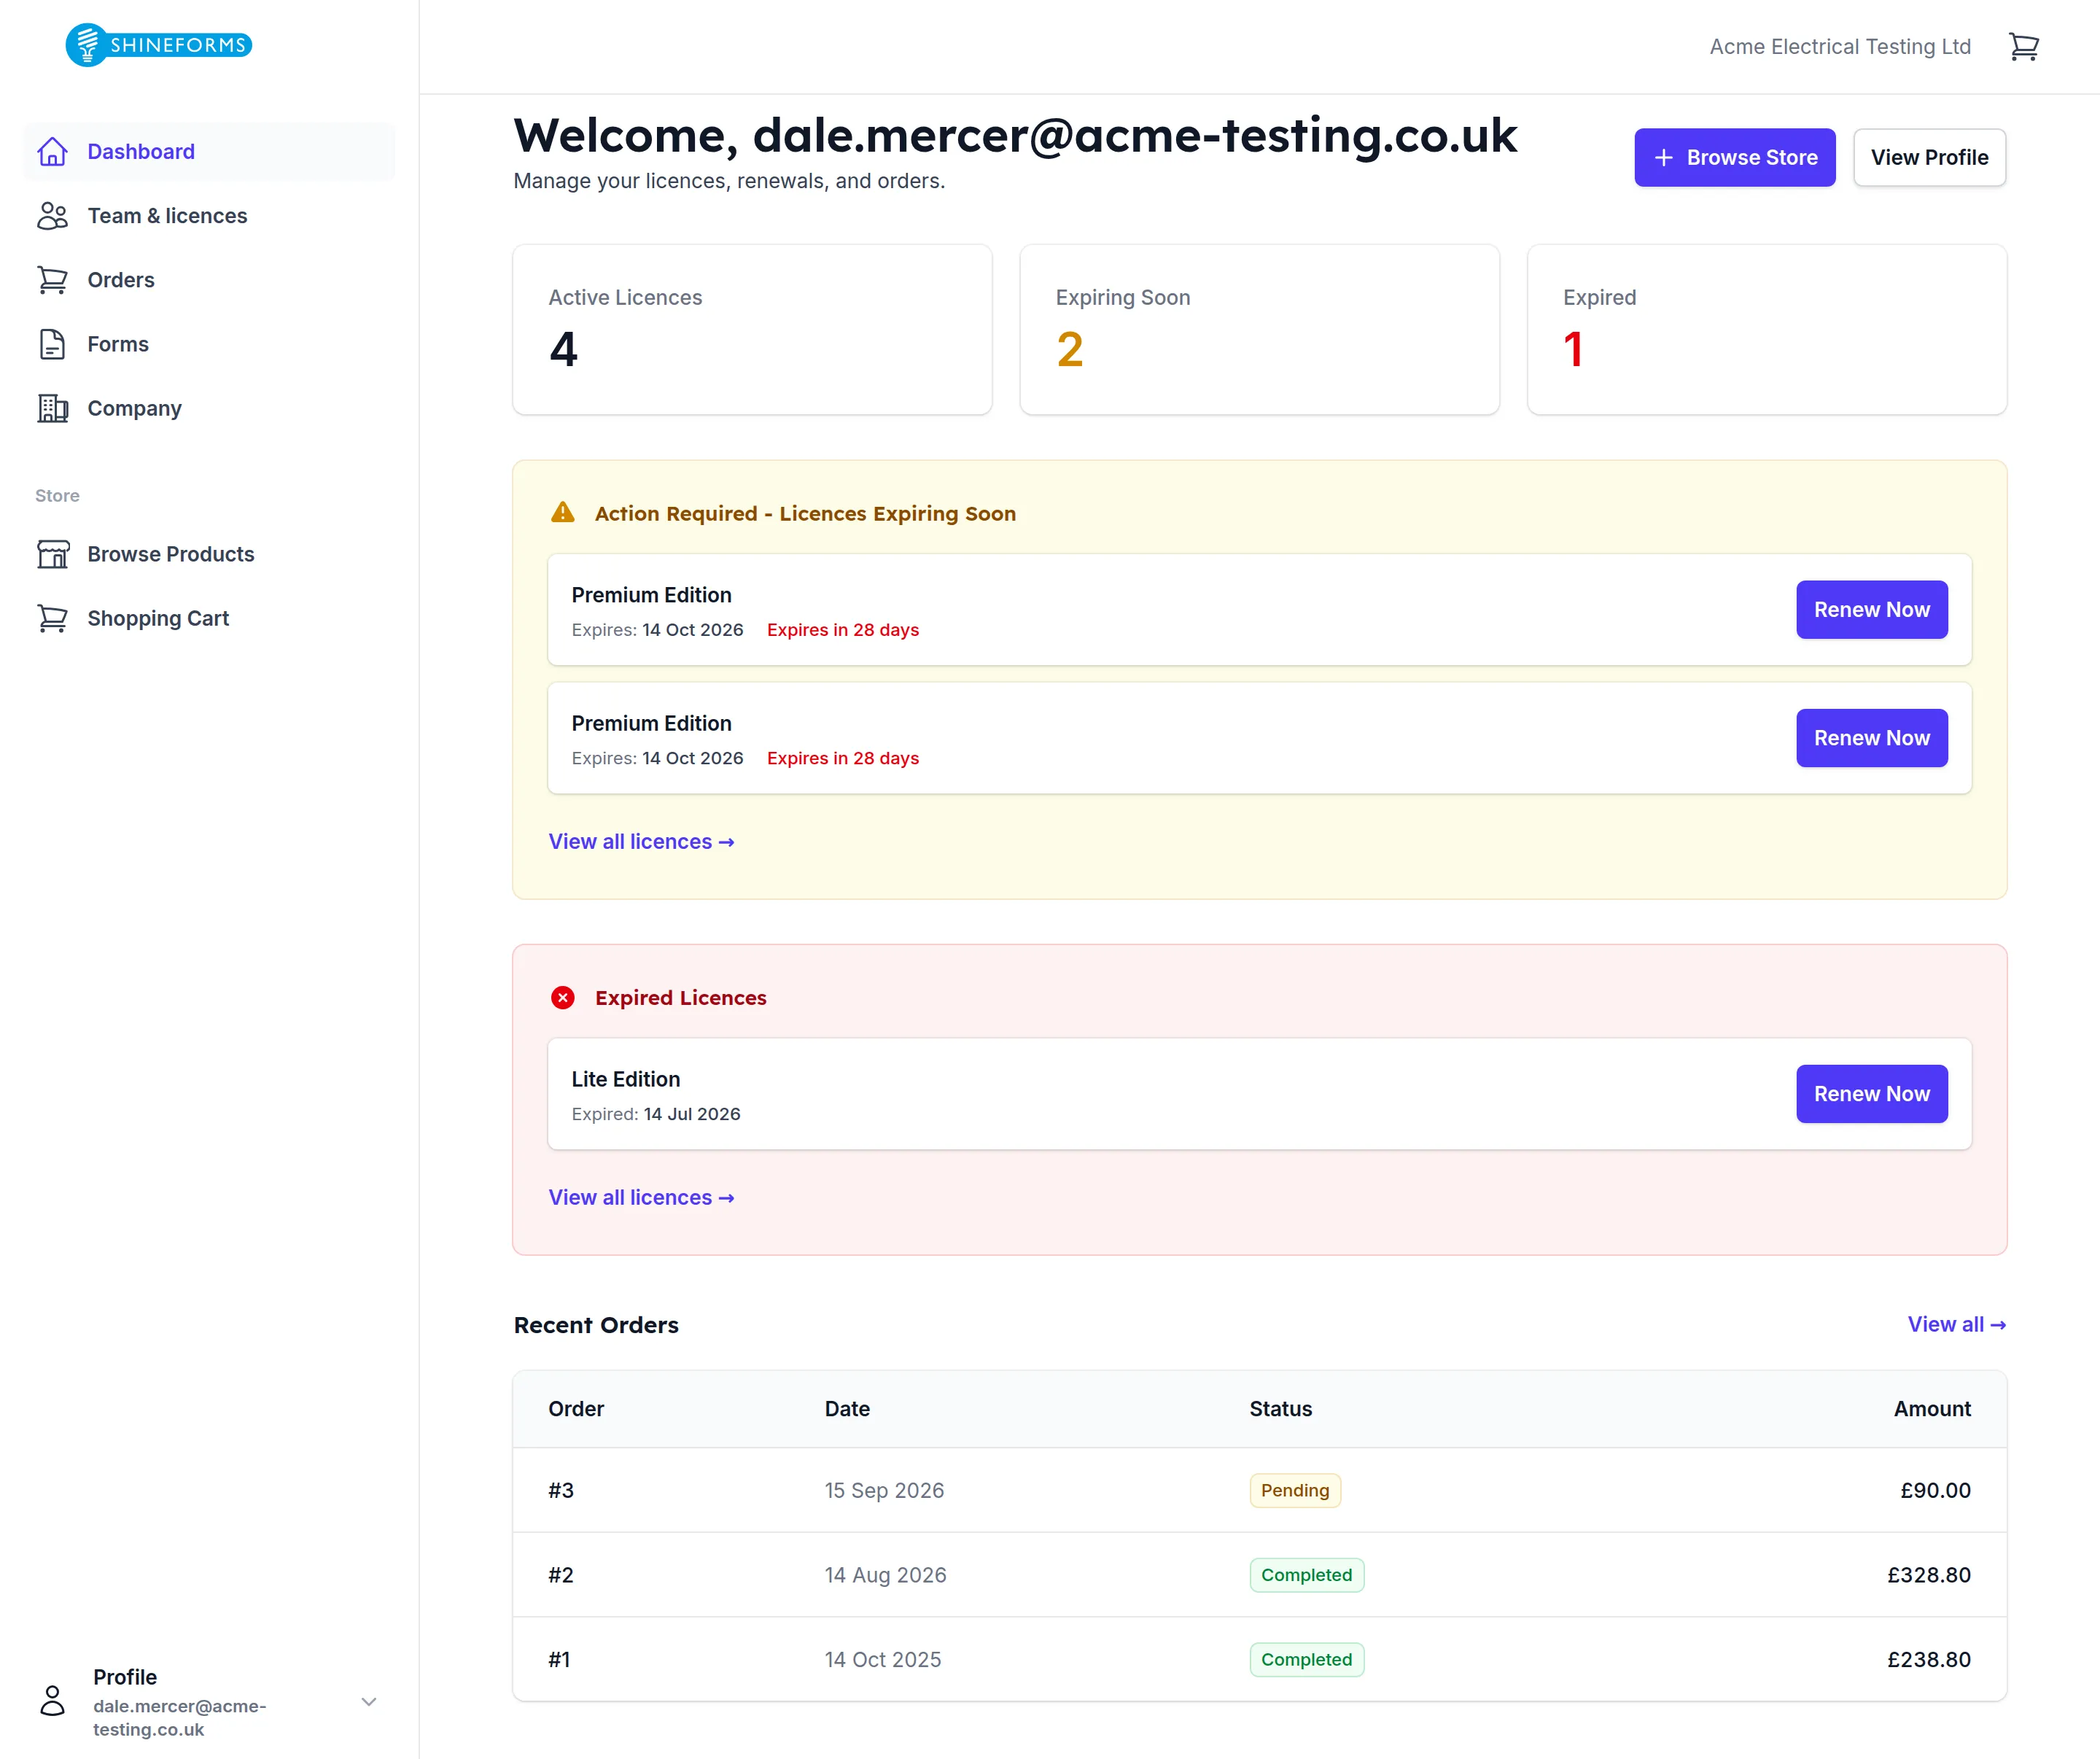Click the Browse Store button

click(1734, 157)
